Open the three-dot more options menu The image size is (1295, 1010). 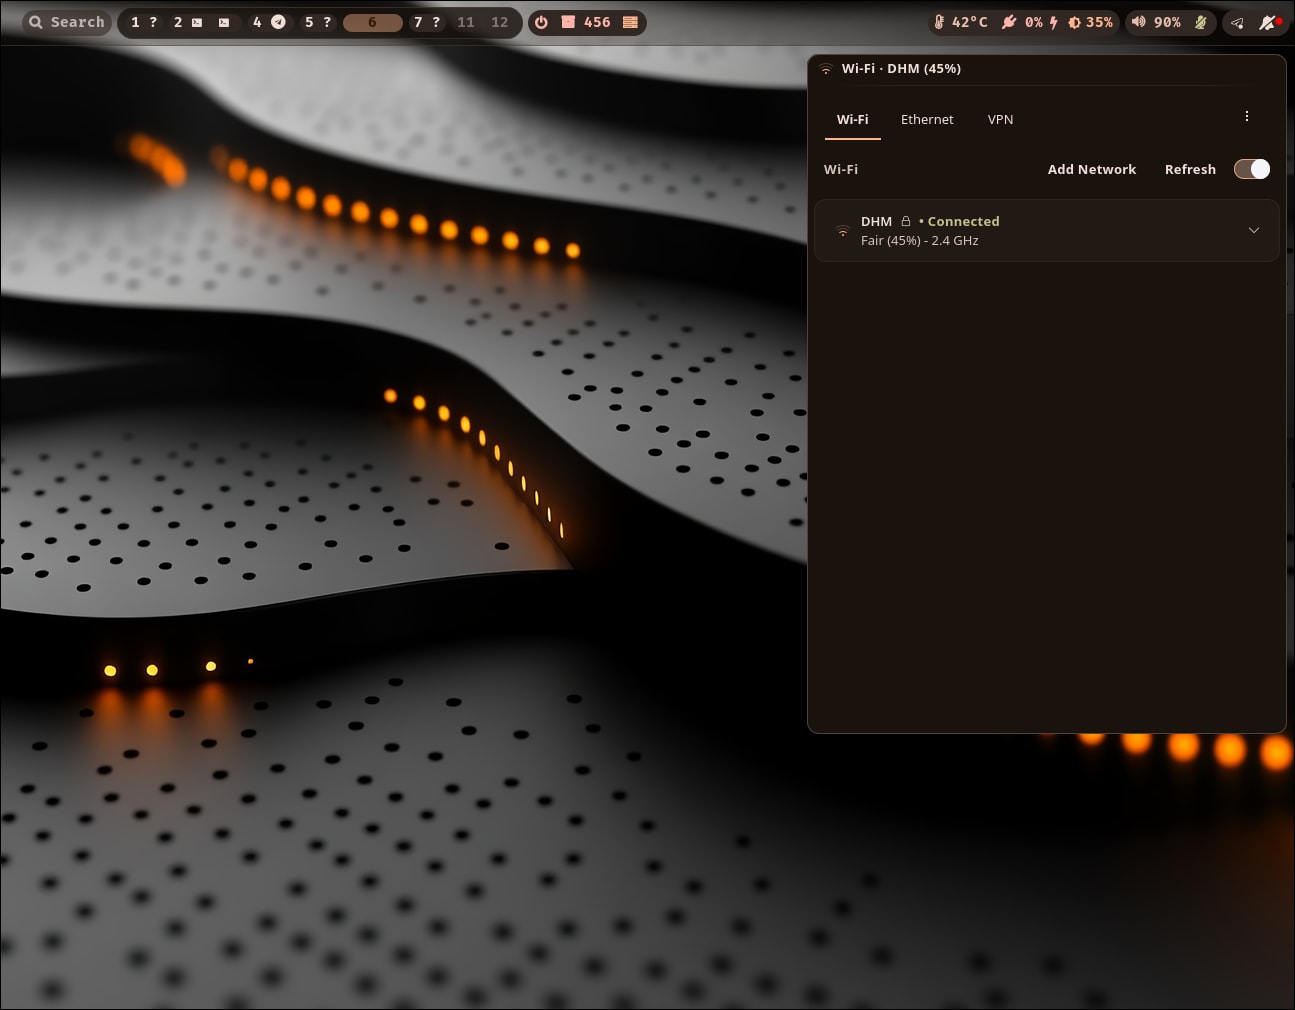tap(1247, 117)
